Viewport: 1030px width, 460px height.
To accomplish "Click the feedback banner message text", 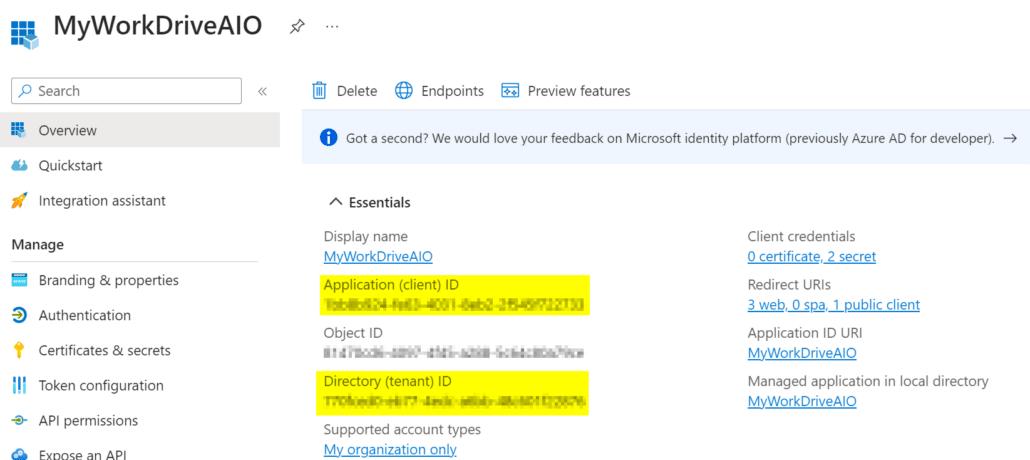I will [670, 139].
